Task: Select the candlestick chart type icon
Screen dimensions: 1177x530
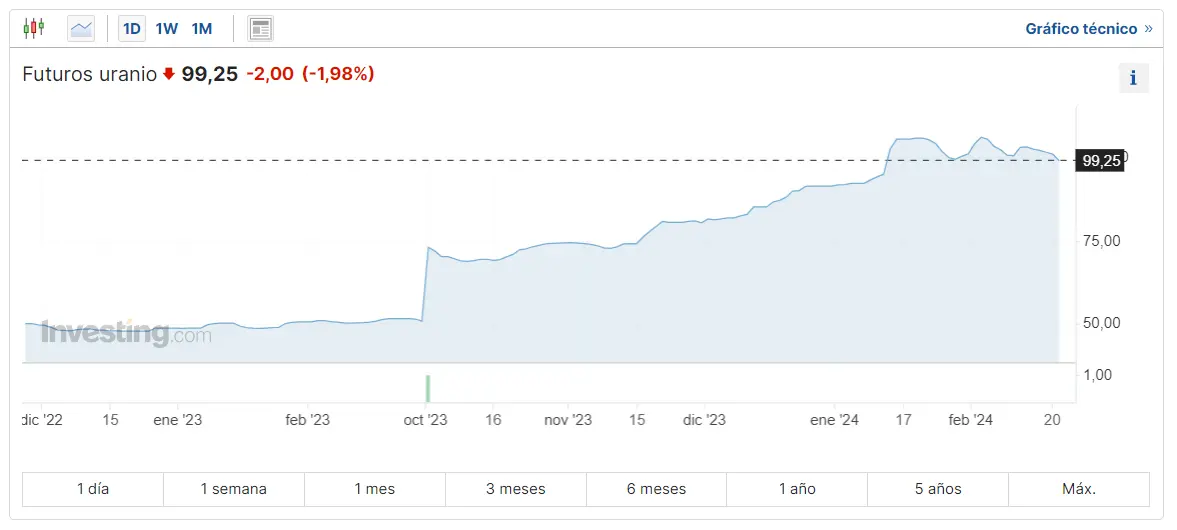Action: (x=34, y=28)
